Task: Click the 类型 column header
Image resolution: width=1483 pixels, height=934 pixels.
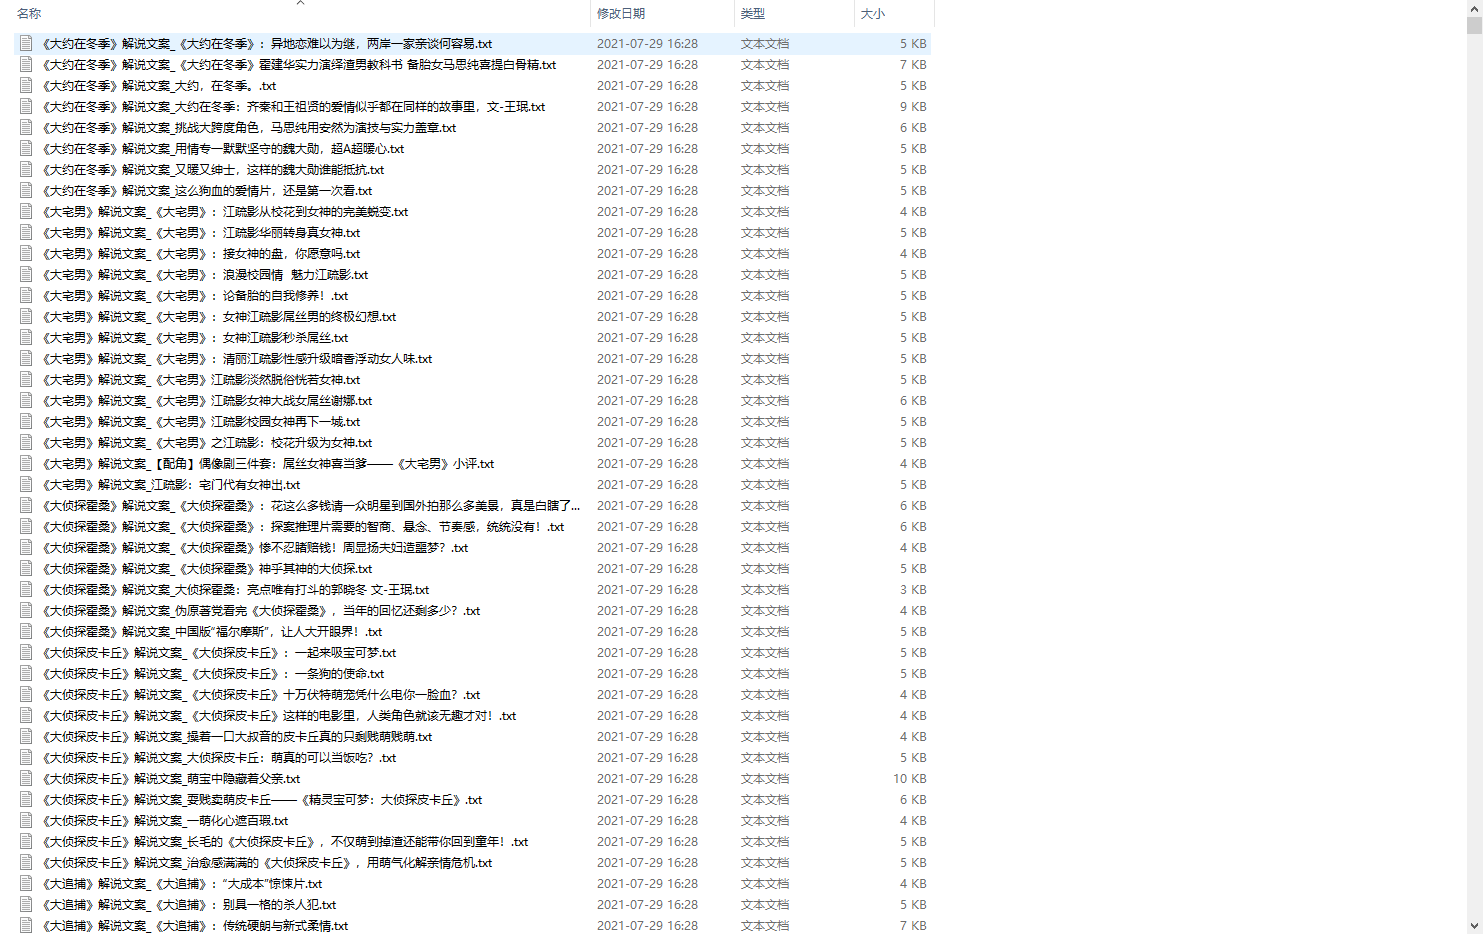Action: pyautogui.click(x=753, y=14)
